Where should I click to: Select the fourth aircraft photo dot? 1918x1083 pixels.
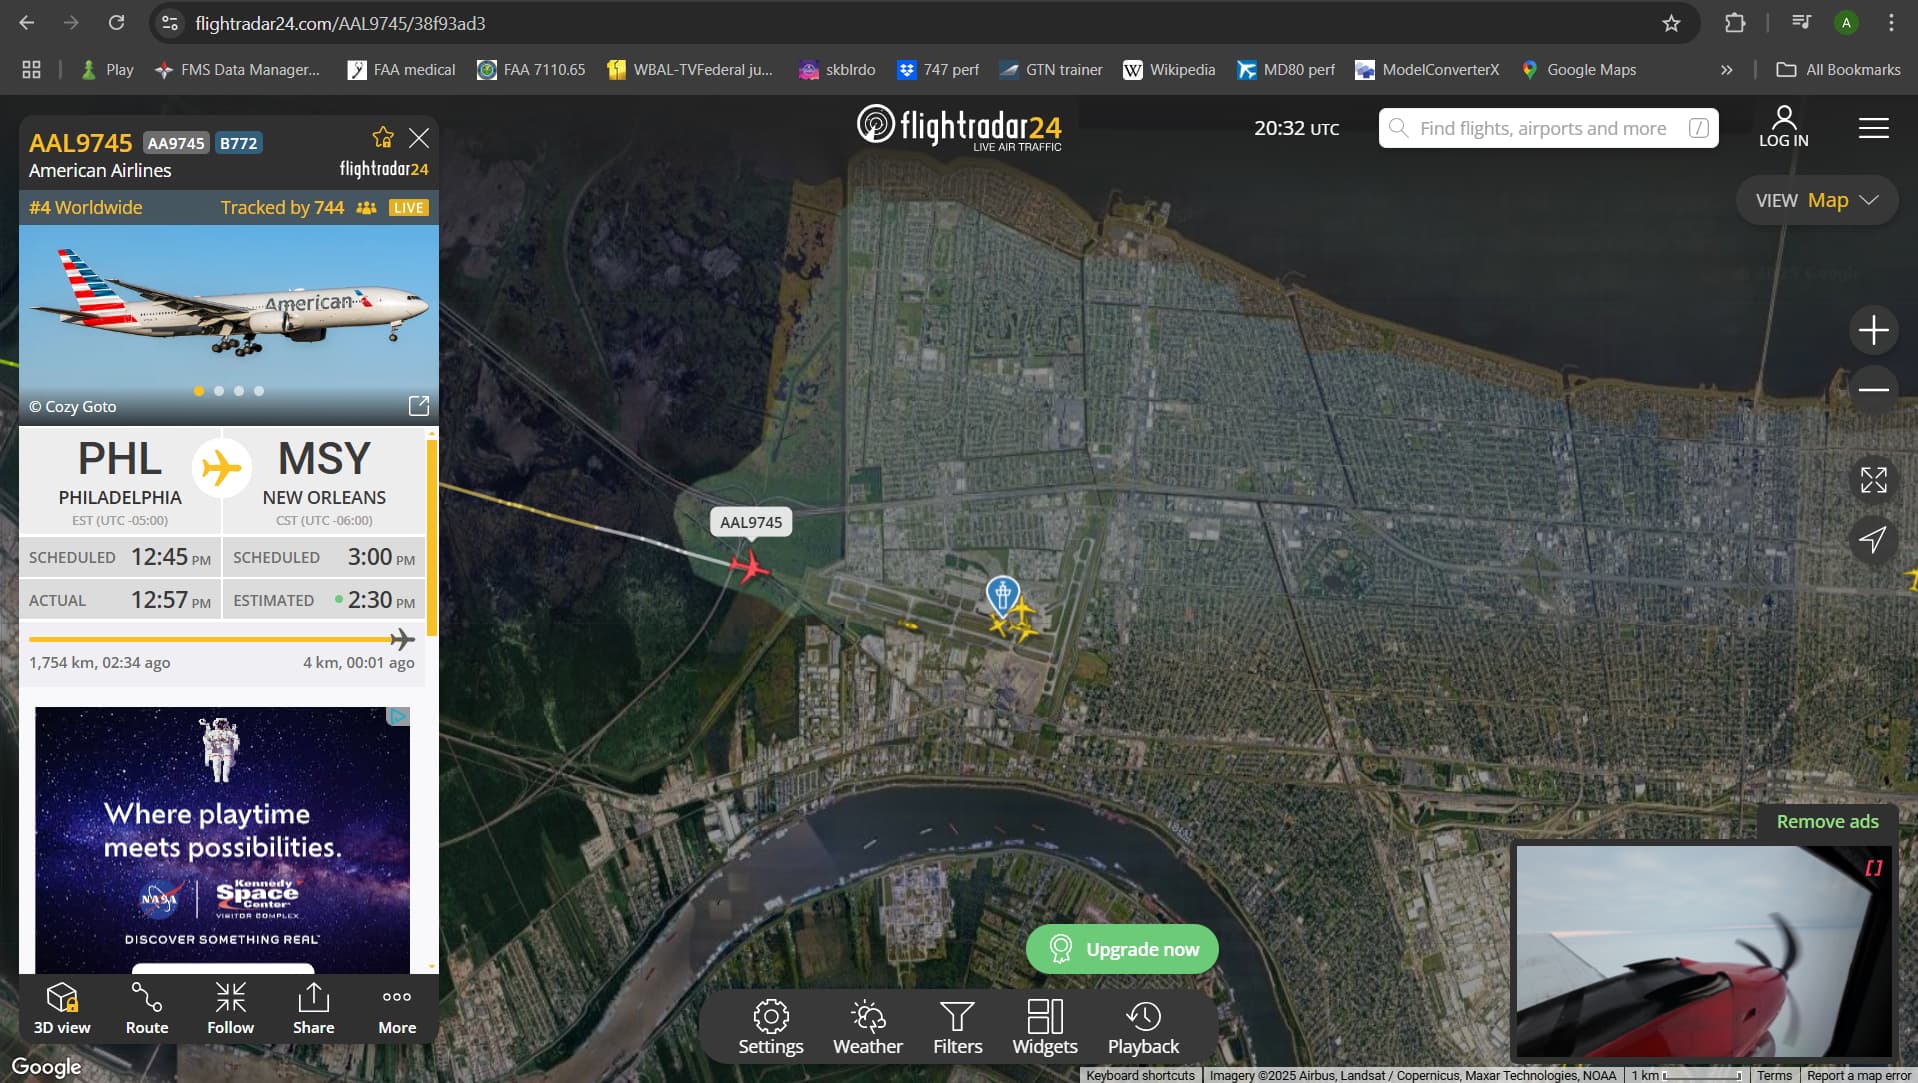click(259, 391)
